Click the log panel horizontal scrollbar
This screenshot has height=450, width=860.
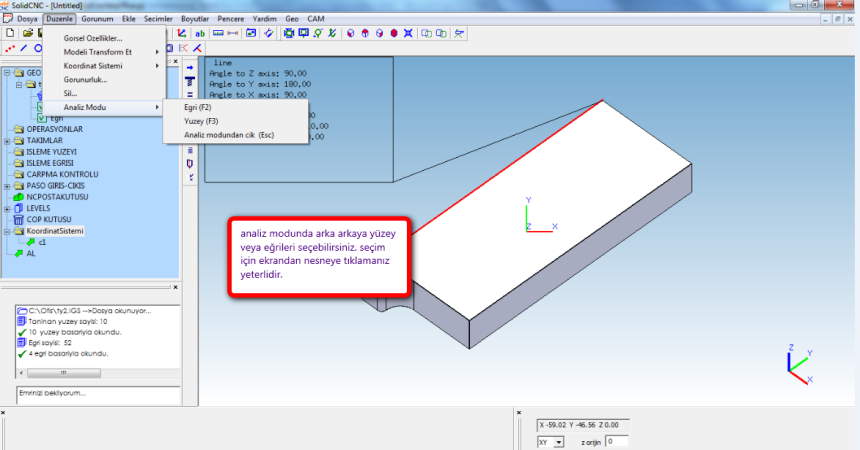pyautogui.click(x=98, y=373)
